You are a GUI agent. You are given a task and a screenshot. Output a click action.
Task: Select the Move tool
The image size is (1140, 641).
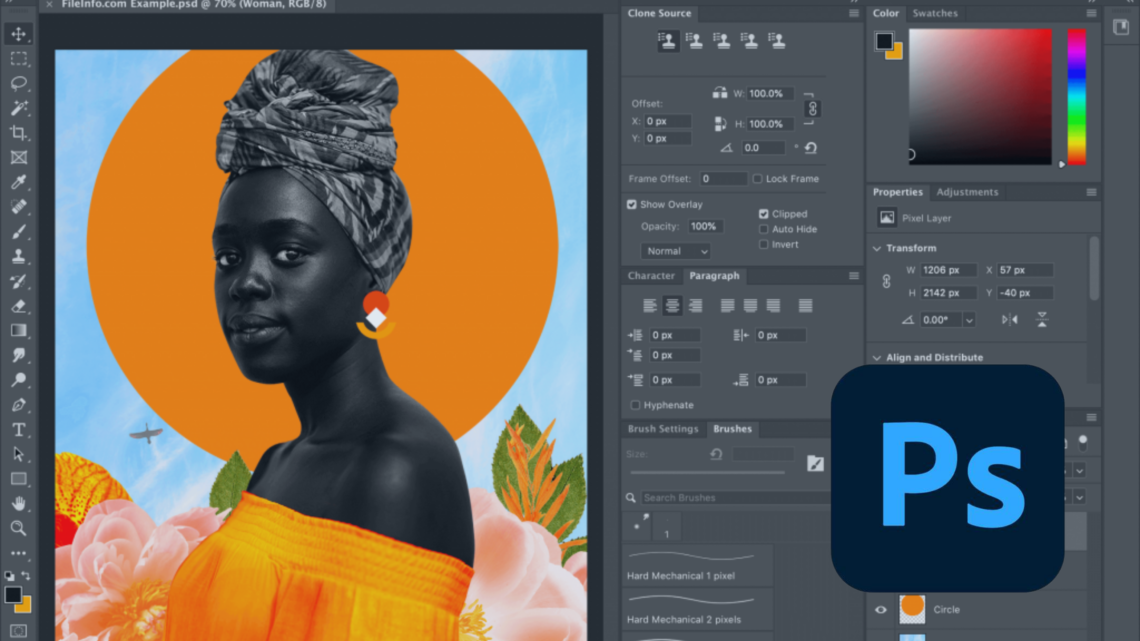(x=19, y=33)
